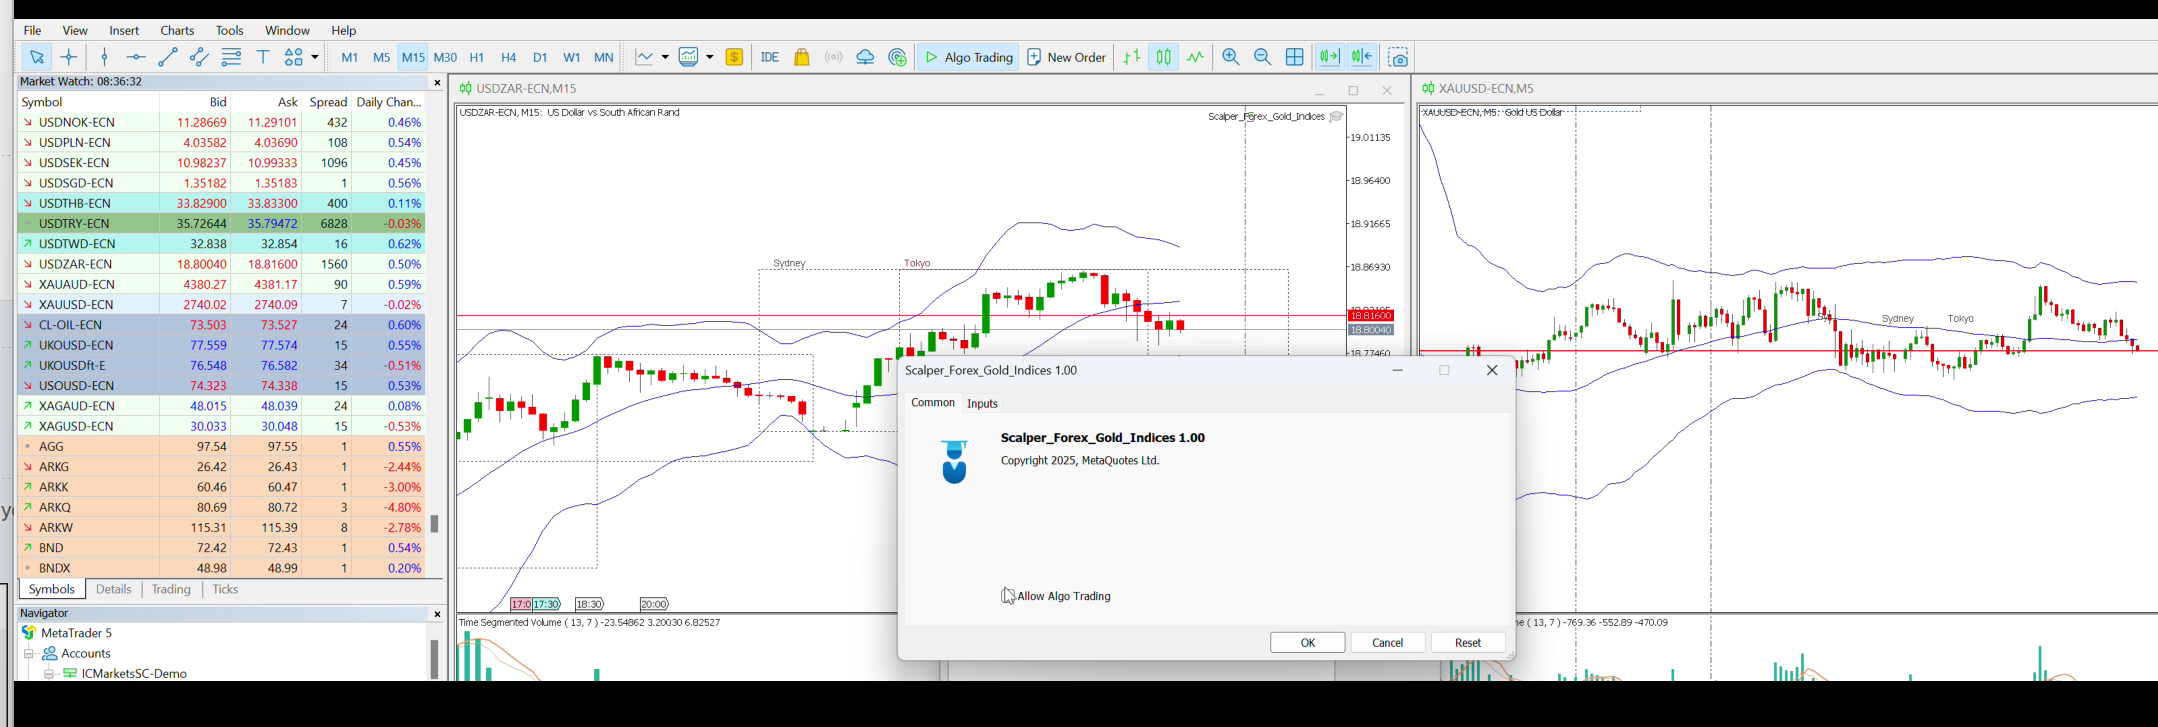Open the Tools menu
The width and height of the screenshot is (2158, 727).
point(230,30)
